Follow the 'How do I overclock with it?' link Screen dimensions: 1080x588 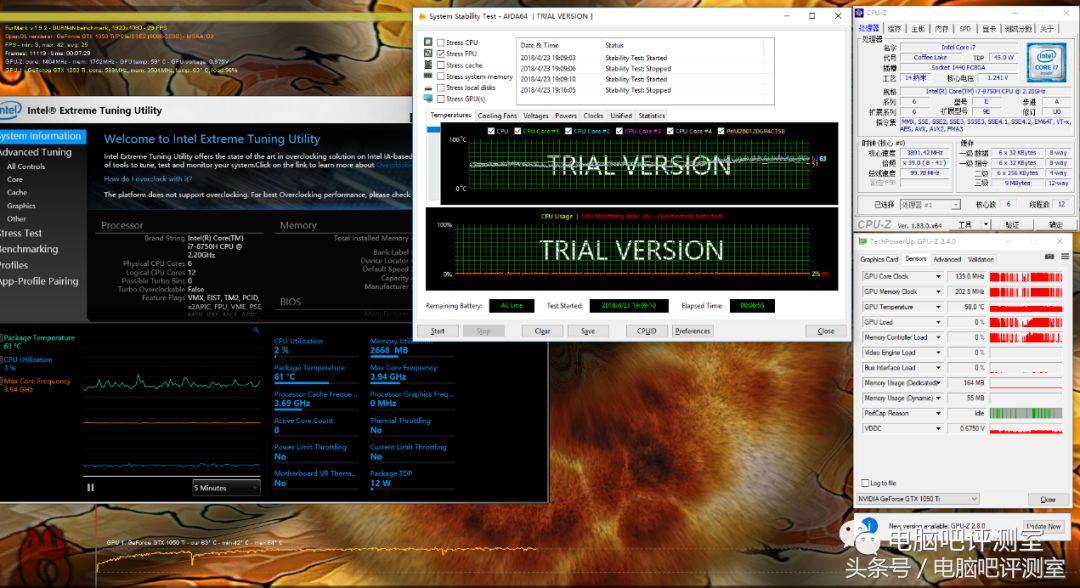point(148,179)
